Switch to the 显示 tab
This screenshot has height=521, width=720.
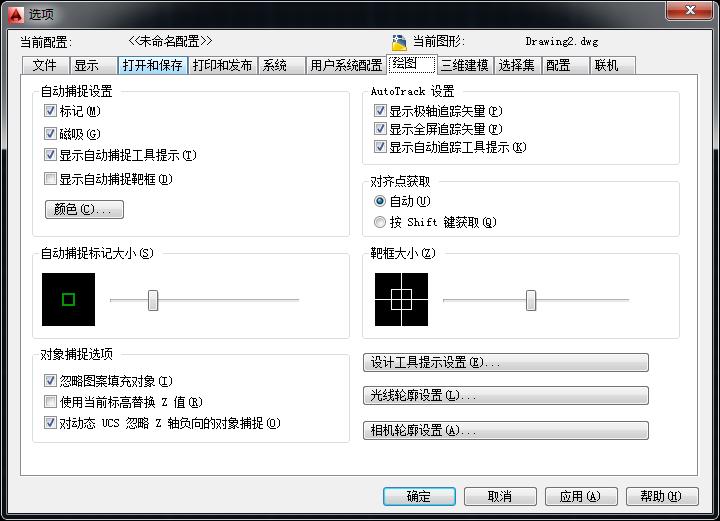click(93, 65)
